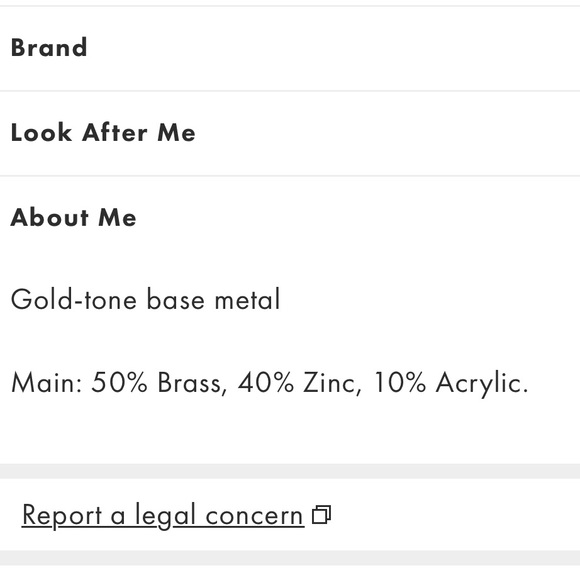Click the 10% Acrylic text
Image resolution: width=580 pixels, height=580 pixels.
[x=451, y=383]
